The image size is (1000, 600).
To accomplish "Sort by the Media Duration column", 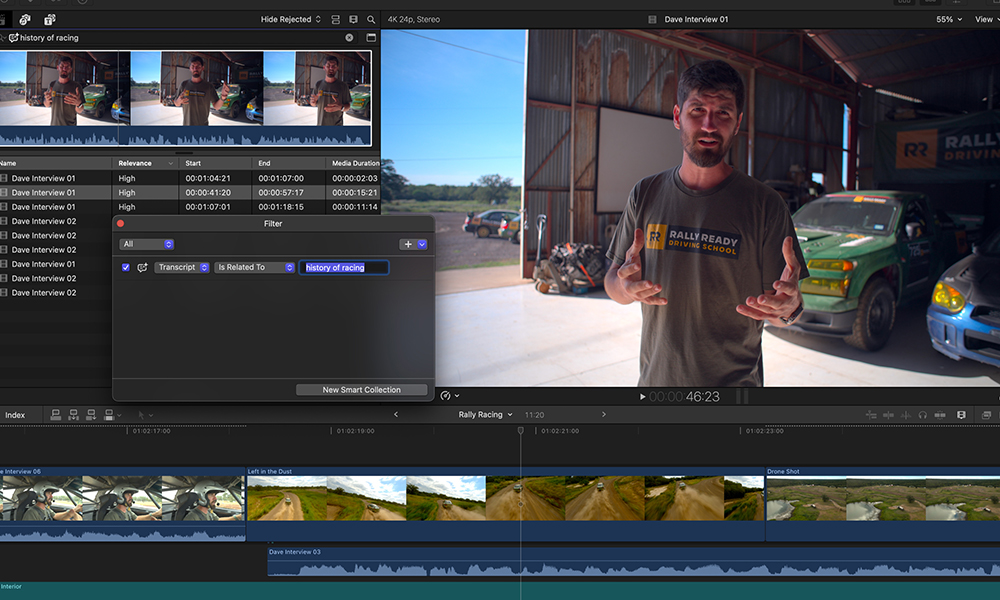I will 355,163.
